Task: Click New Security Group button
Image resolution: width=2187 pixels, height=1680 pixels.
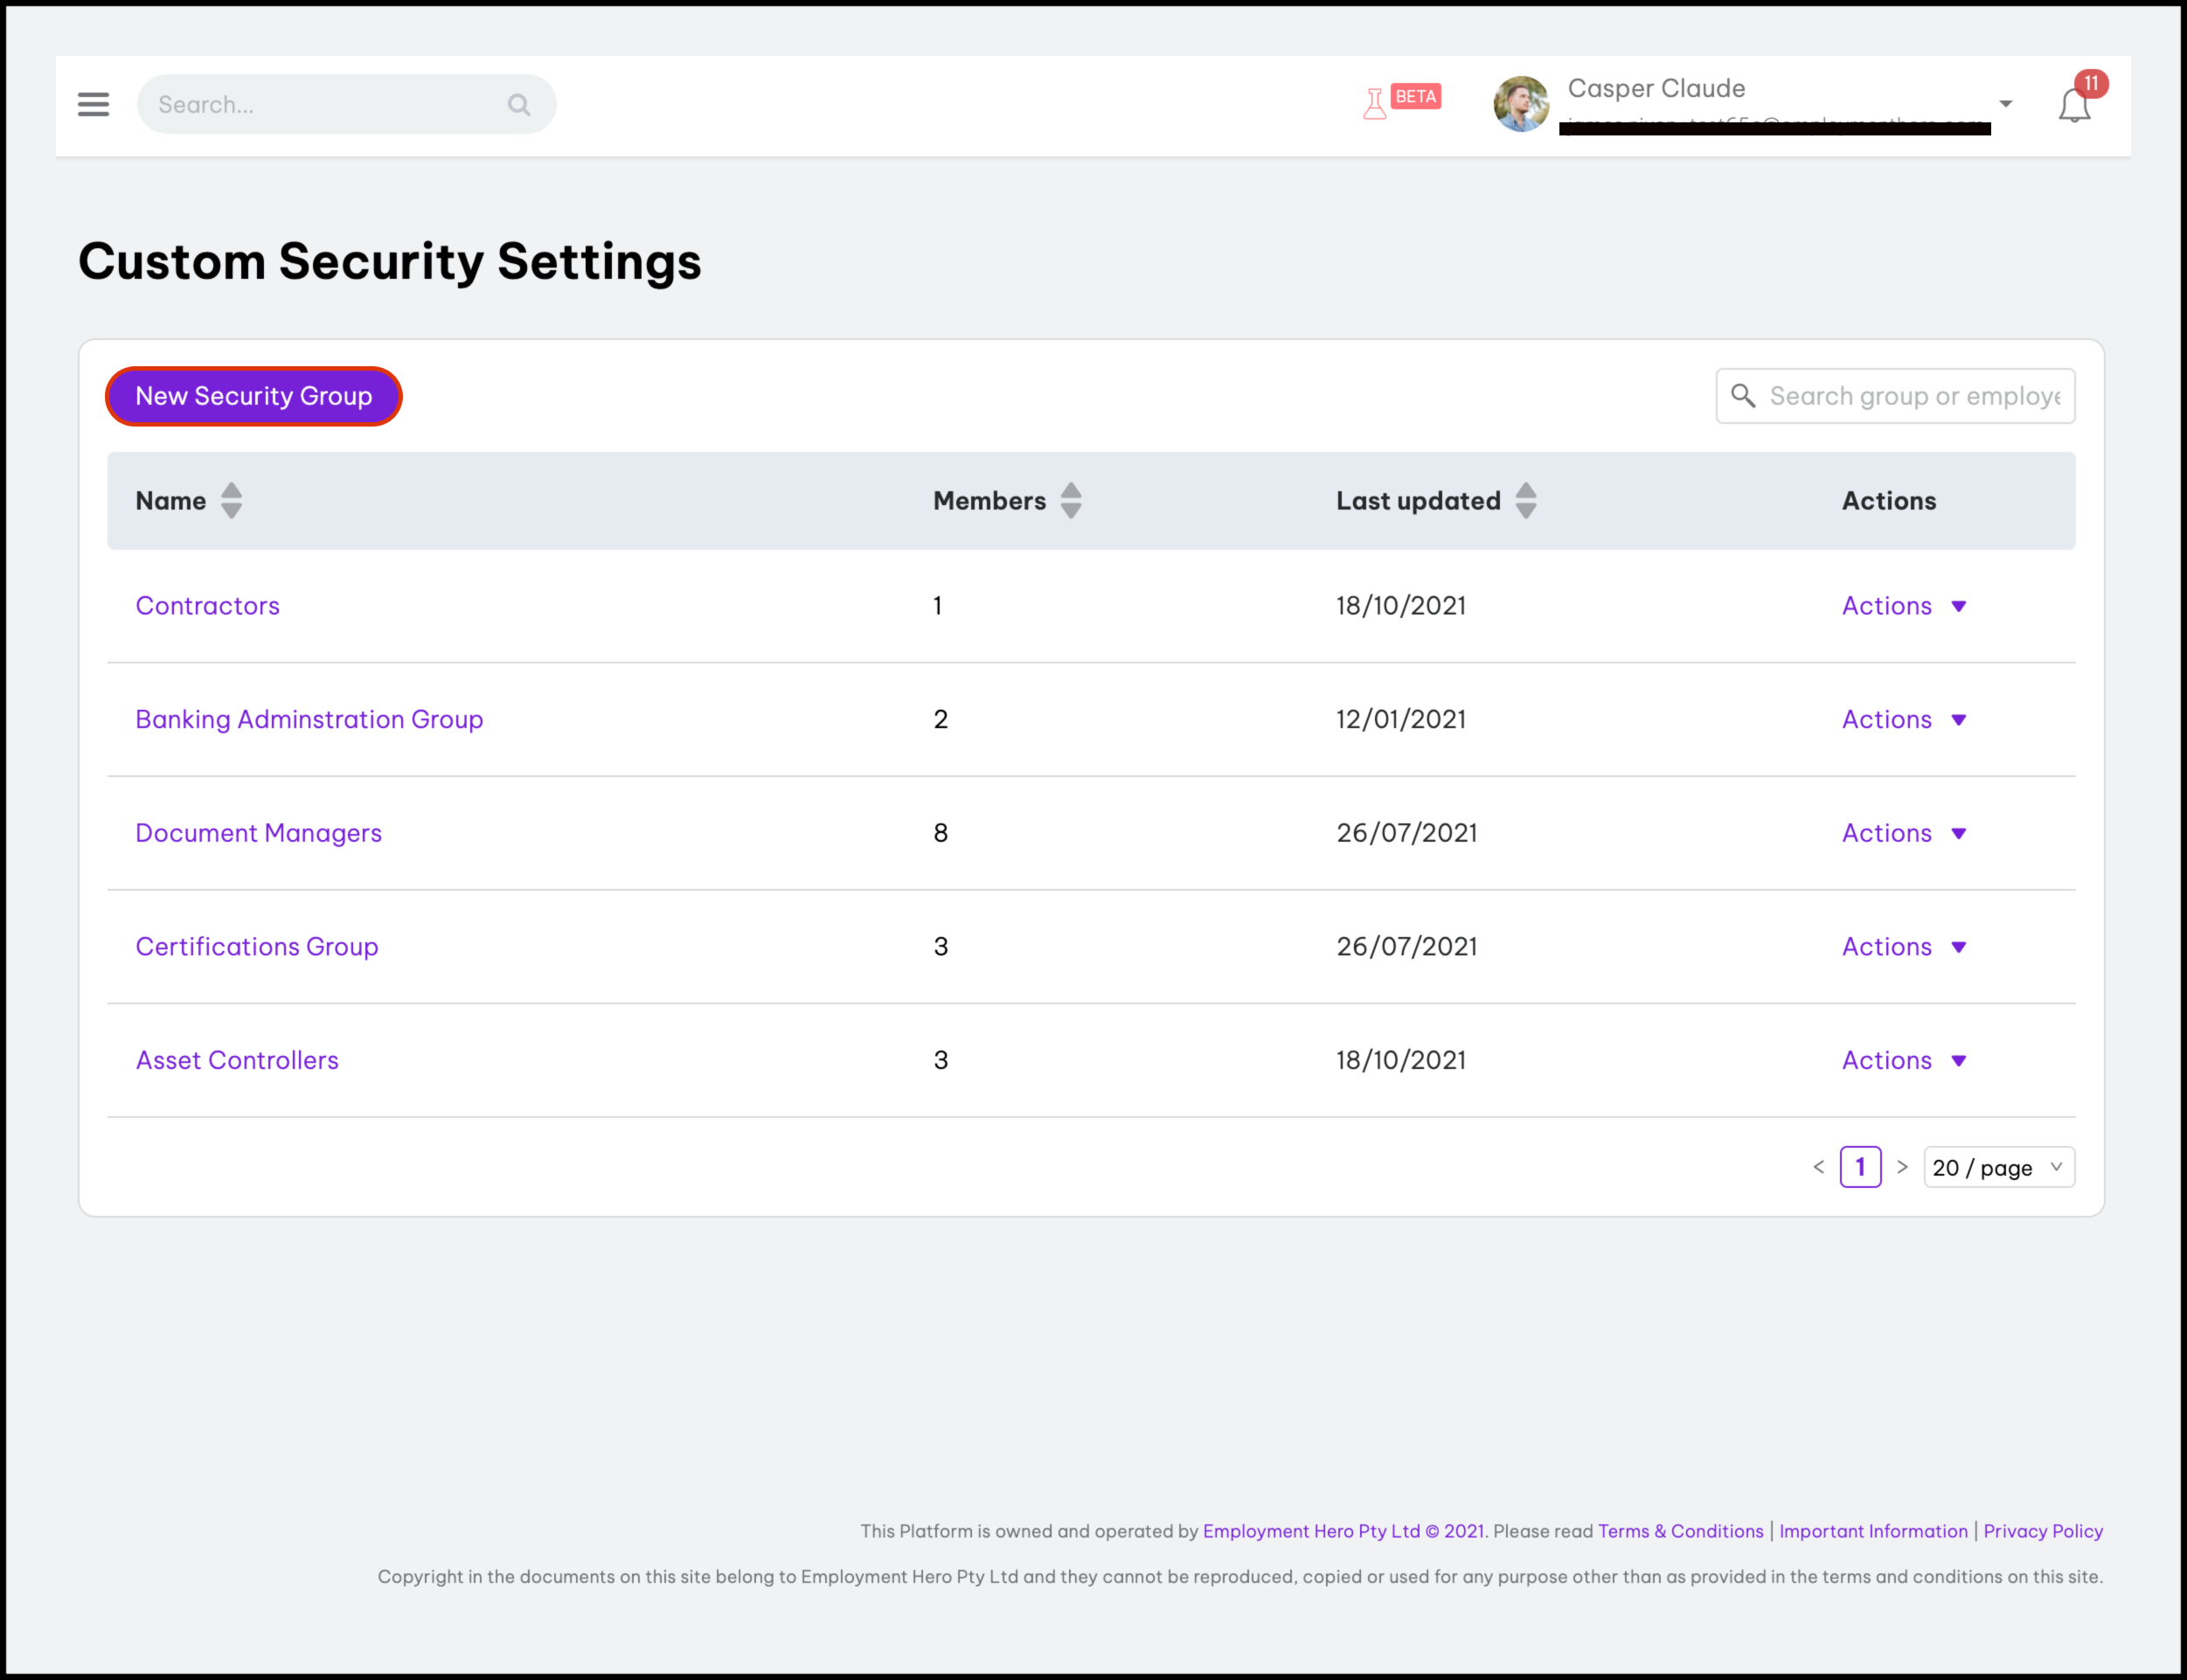Action: pos(254,396)
